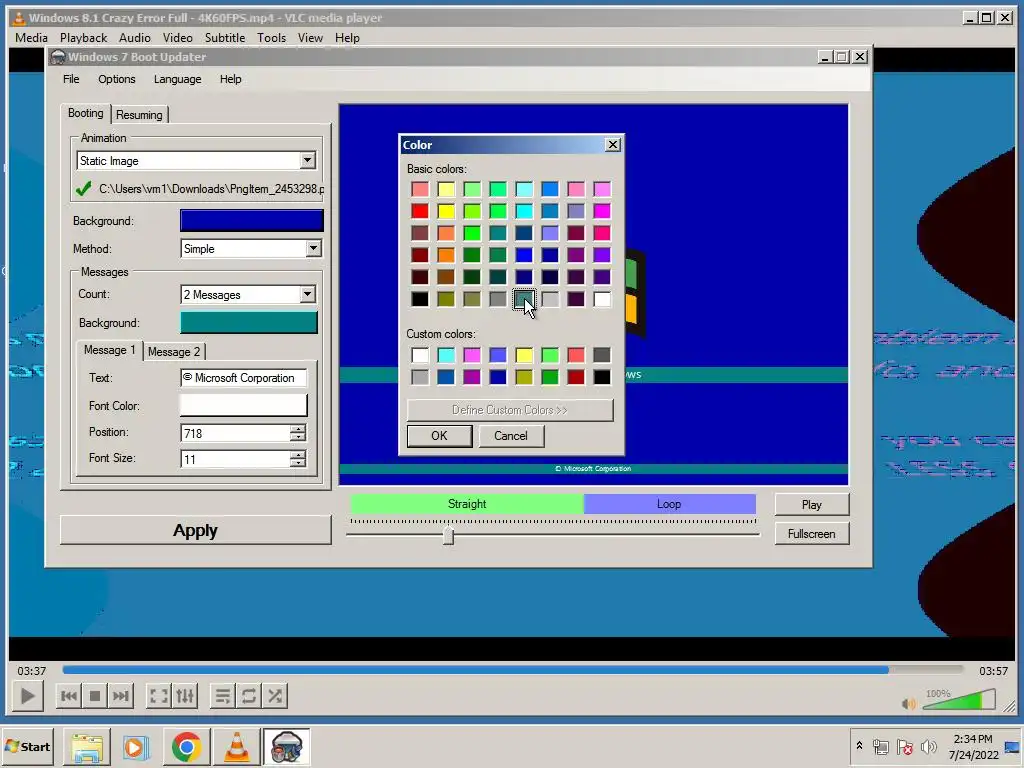Screen dimensions: 1024x768
Task: Toggle VLC loop mode icon
Action: pyautogui.click(x=249, y=696)
